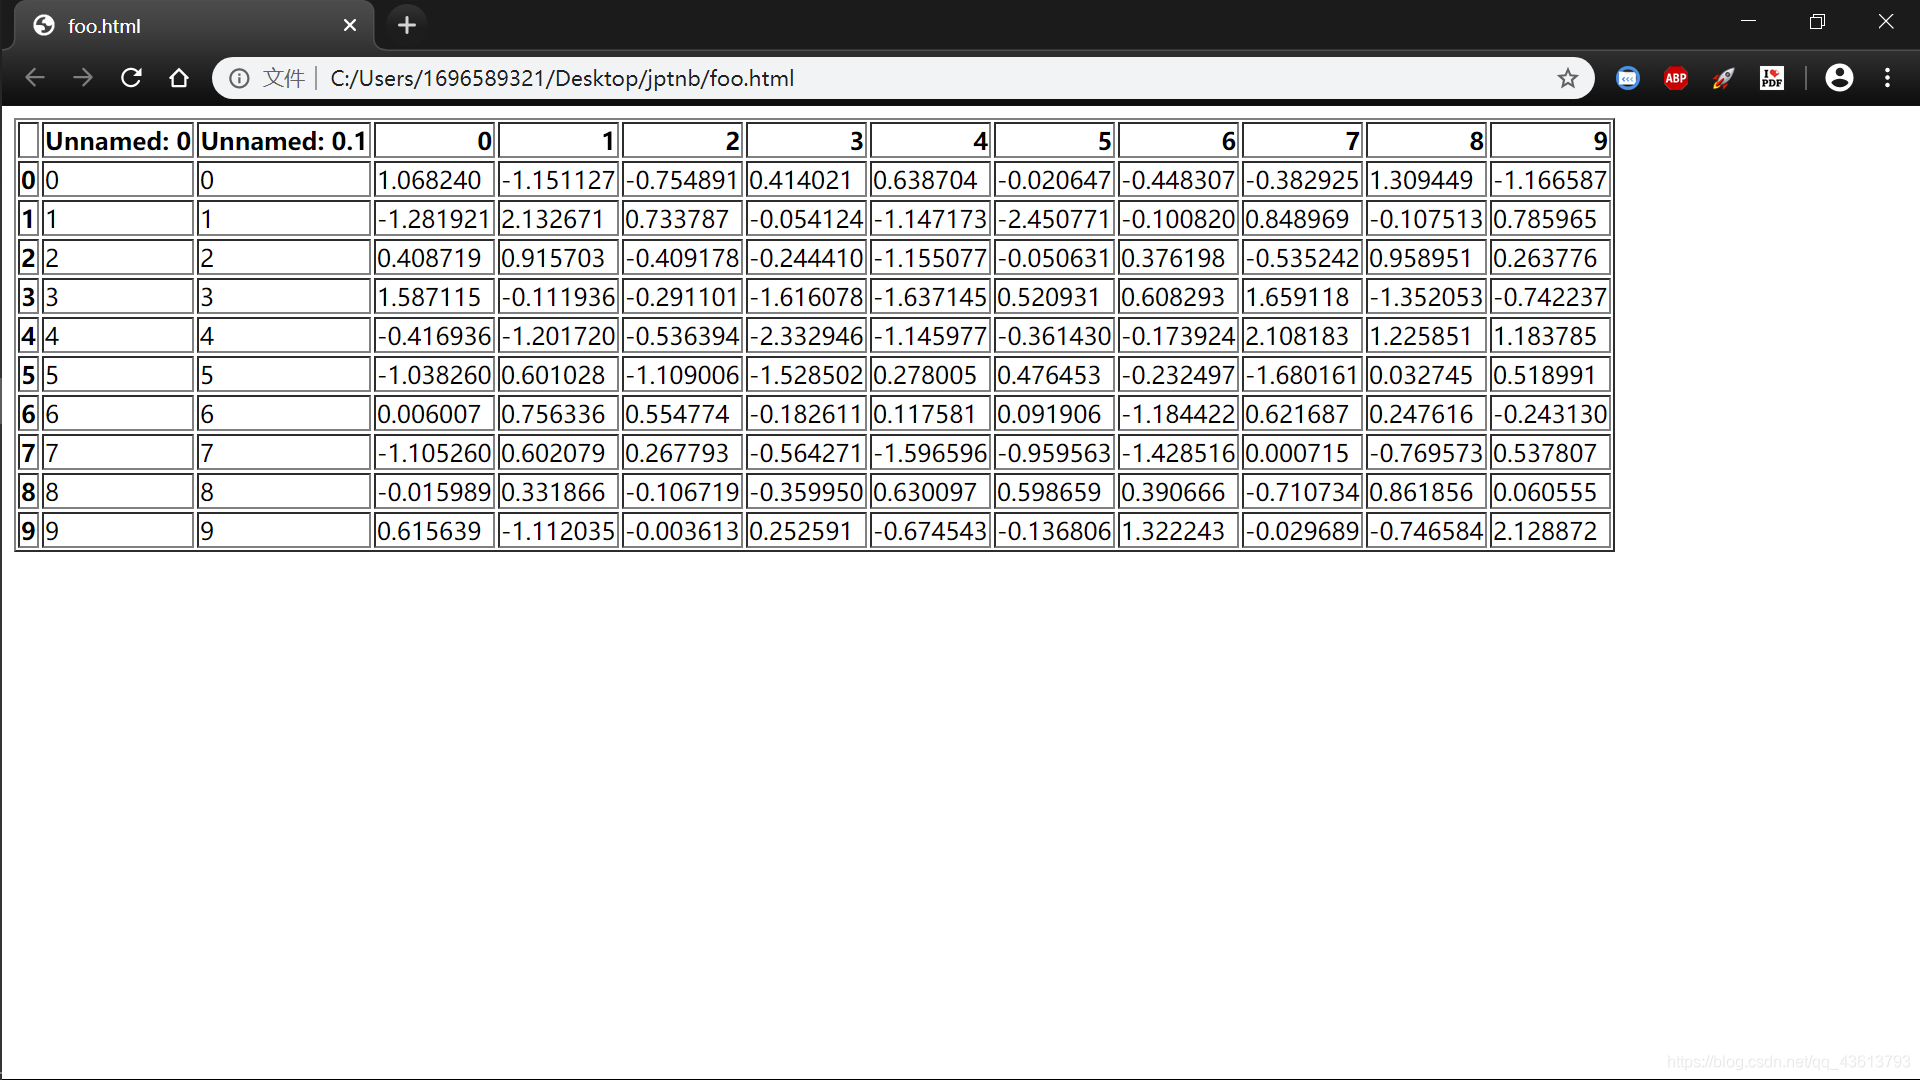The height and width of the screenshot is (1080, 1920).
Task: Click the cell containing -0.003613
Action: [x=682, y=531]
